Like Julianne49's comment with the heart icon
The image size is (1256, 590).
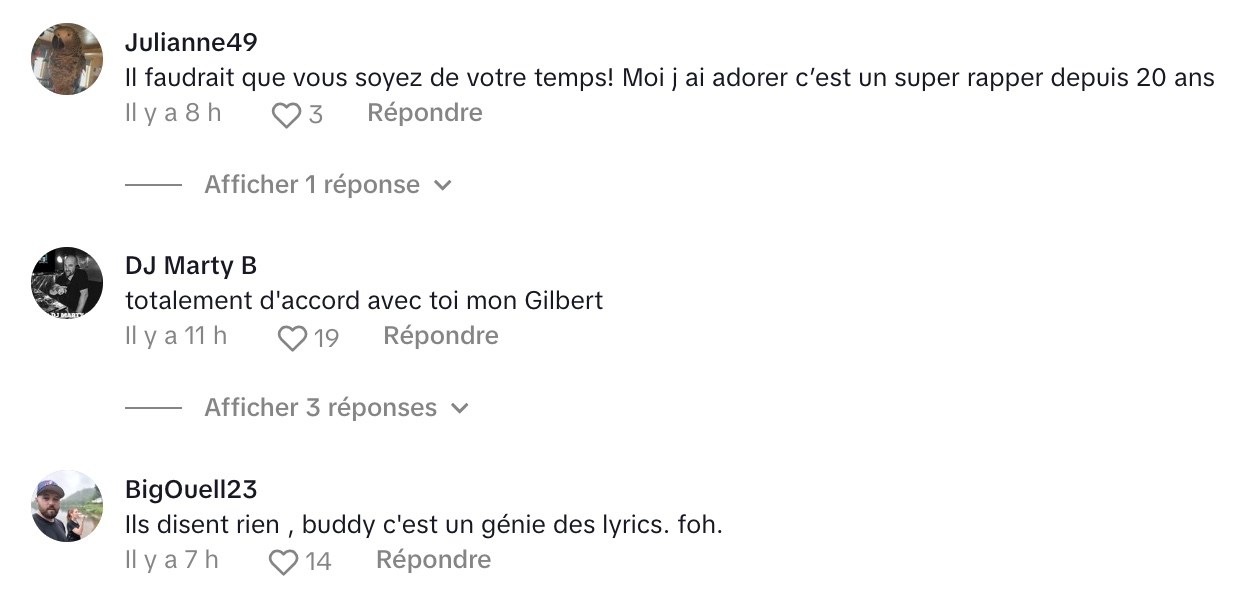pos(286,116)
